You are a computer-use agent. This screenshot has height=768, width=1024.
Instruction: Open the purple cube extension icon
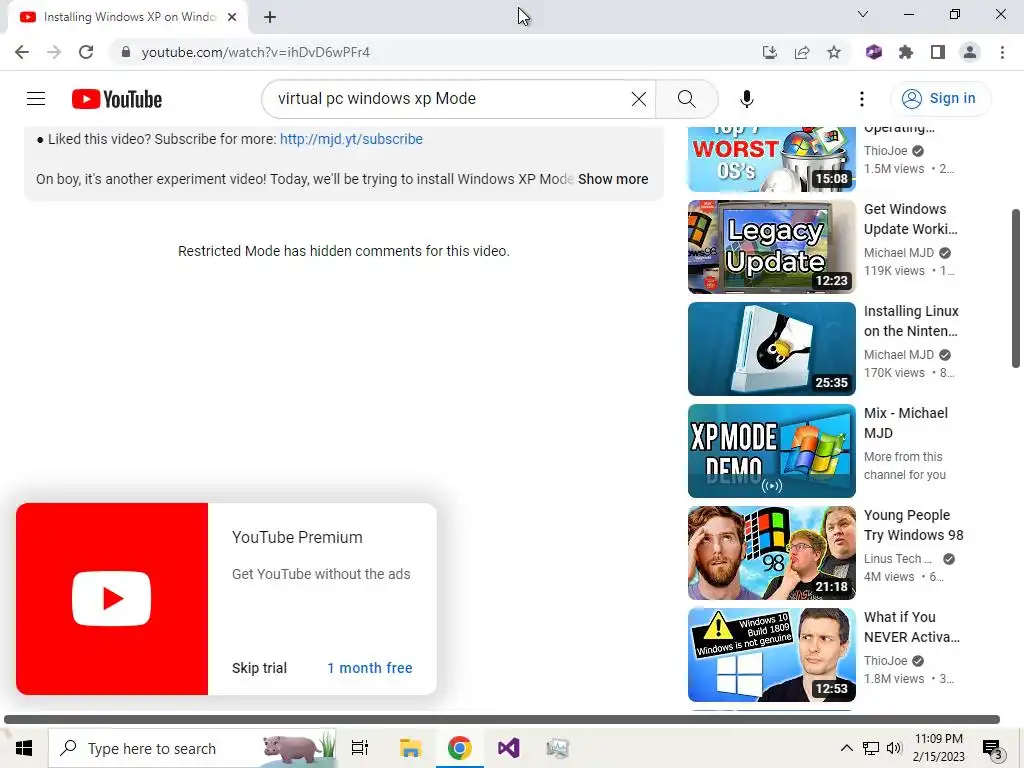874,52
